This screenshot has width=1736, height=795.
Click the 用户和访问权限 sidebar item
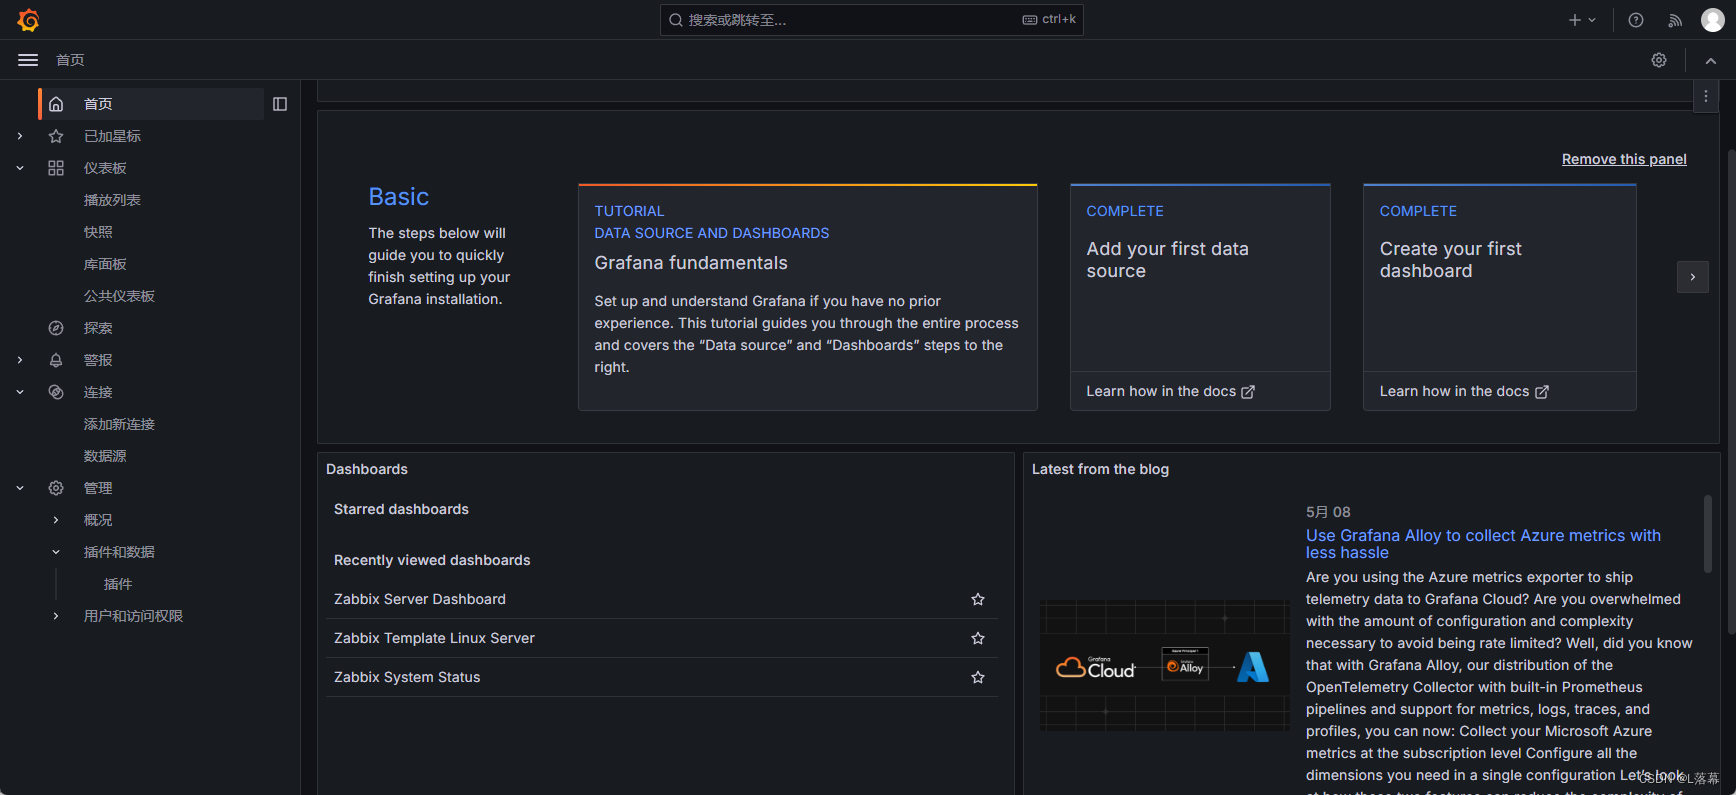click(x=133, y=616)
